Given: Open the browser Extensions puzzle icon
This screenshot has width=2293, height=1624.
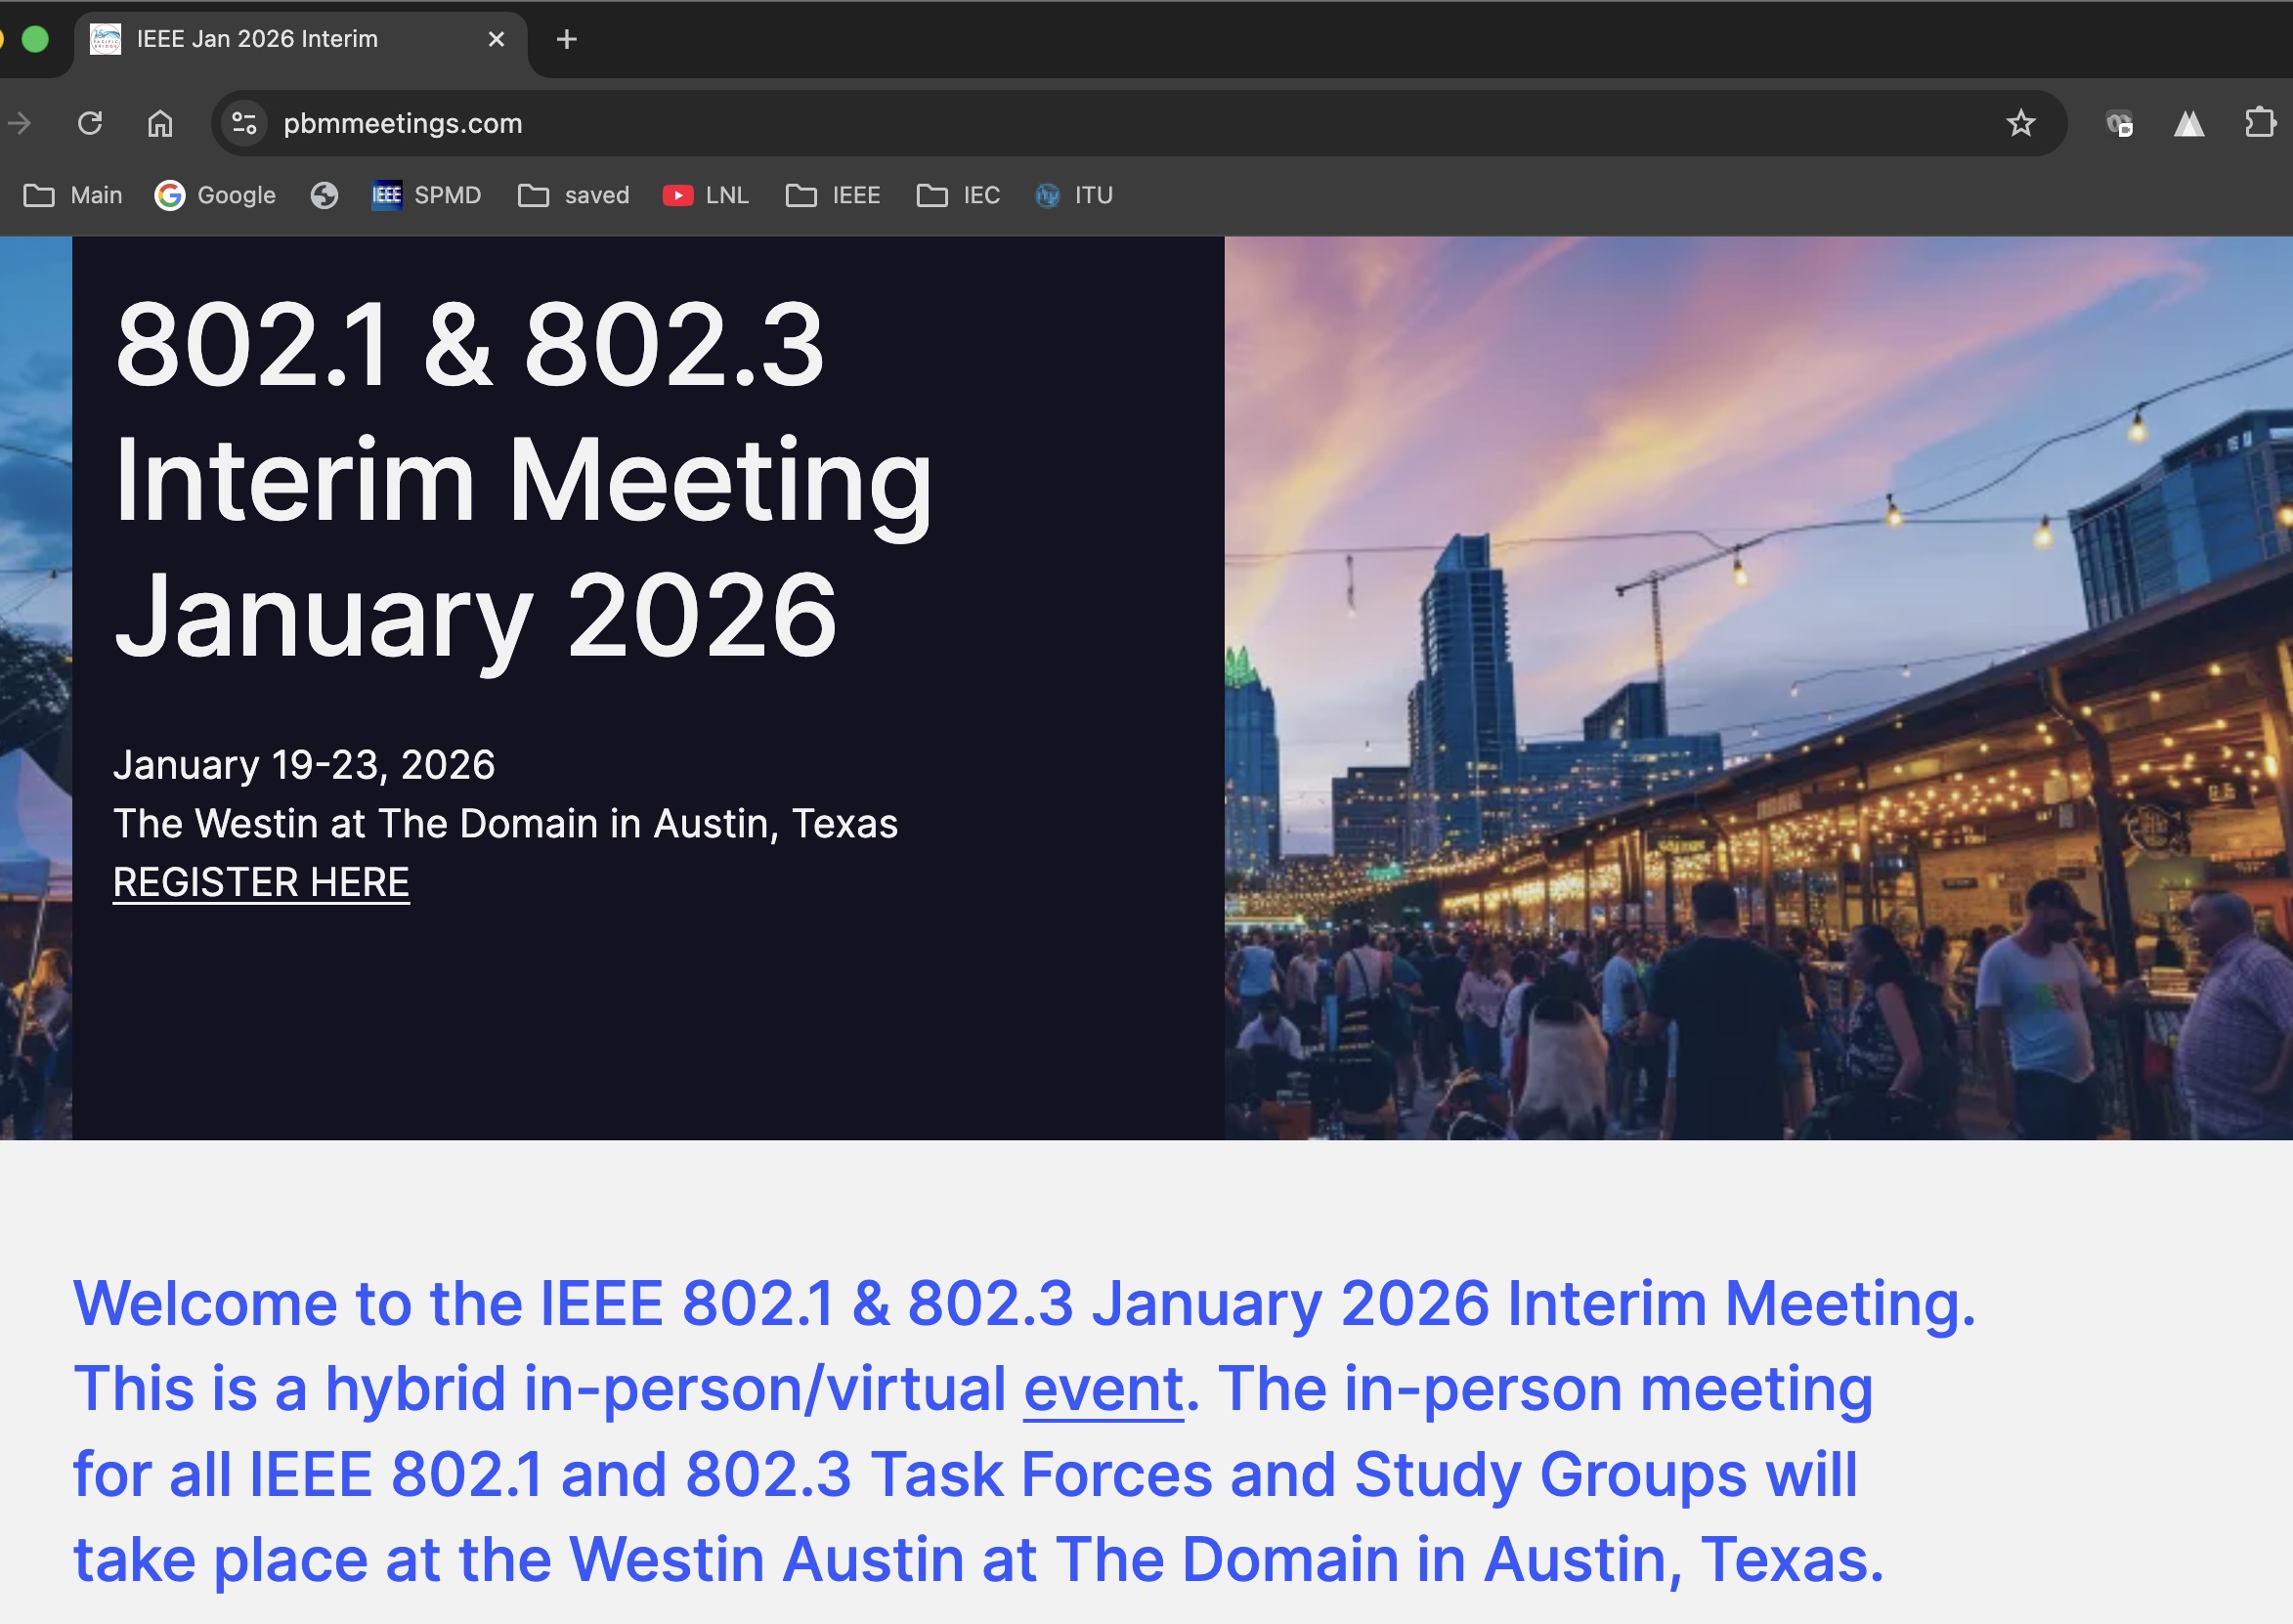Looking at the screenshot, I should (x=2259, y=123).
